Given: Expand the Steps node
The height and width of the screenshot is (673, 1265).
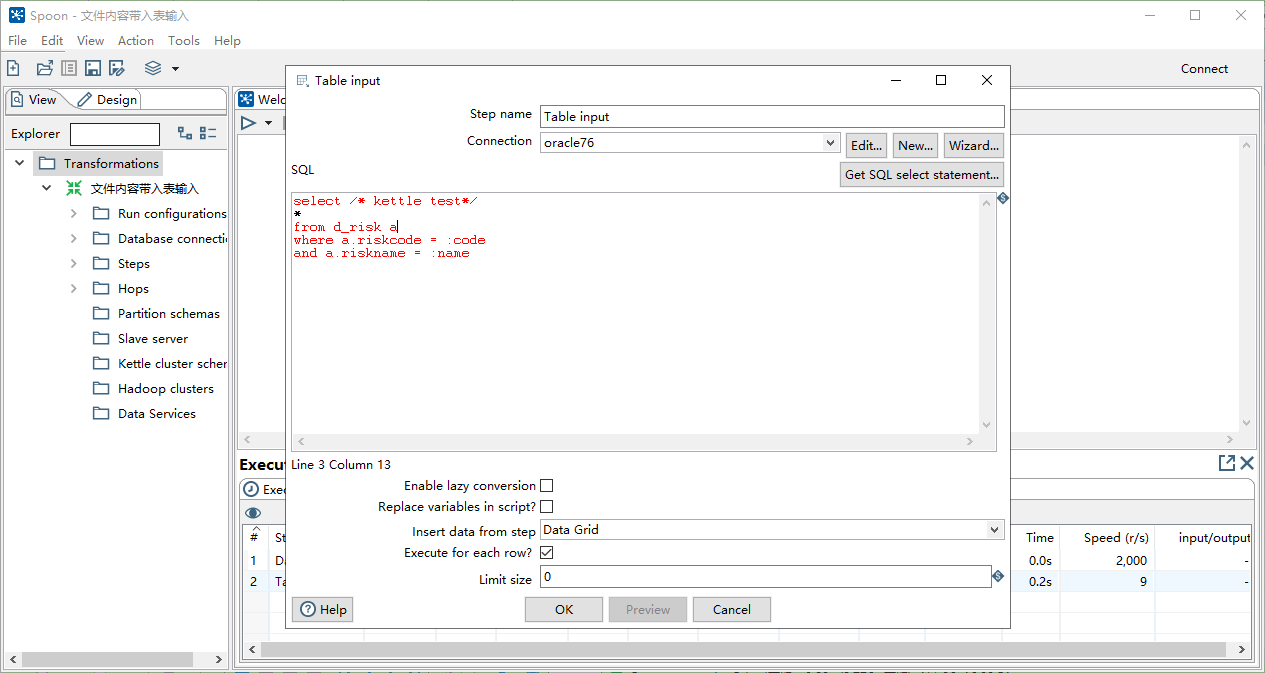Looking at the screenshot, I should 73,263.
